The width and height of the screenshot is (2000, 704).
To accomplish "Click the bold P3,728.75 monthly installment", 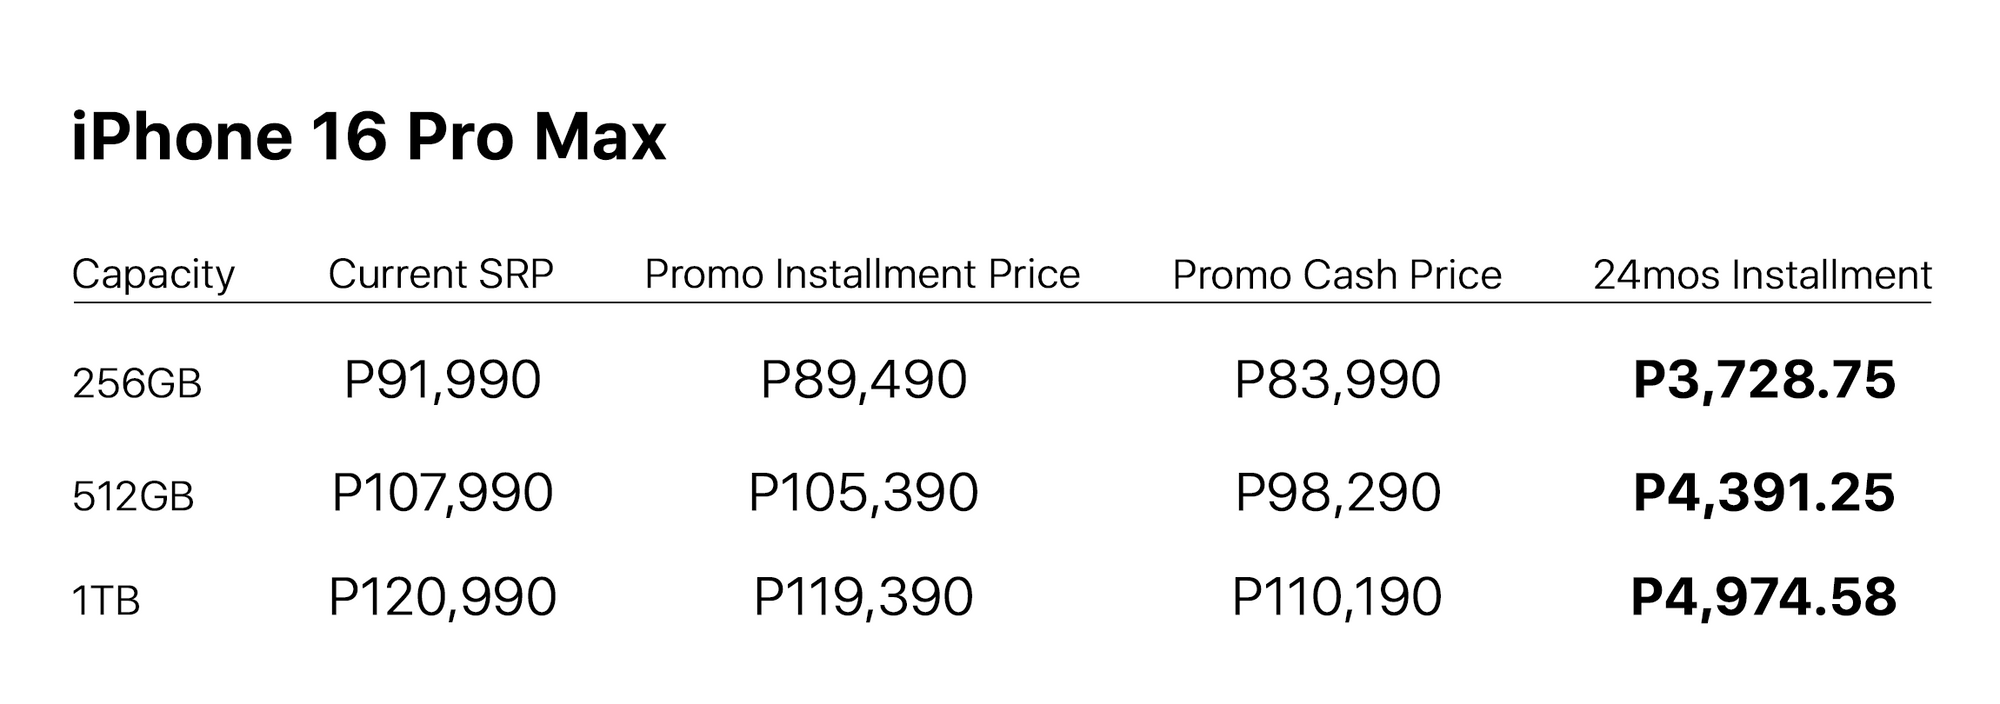I will (1764, 380).
